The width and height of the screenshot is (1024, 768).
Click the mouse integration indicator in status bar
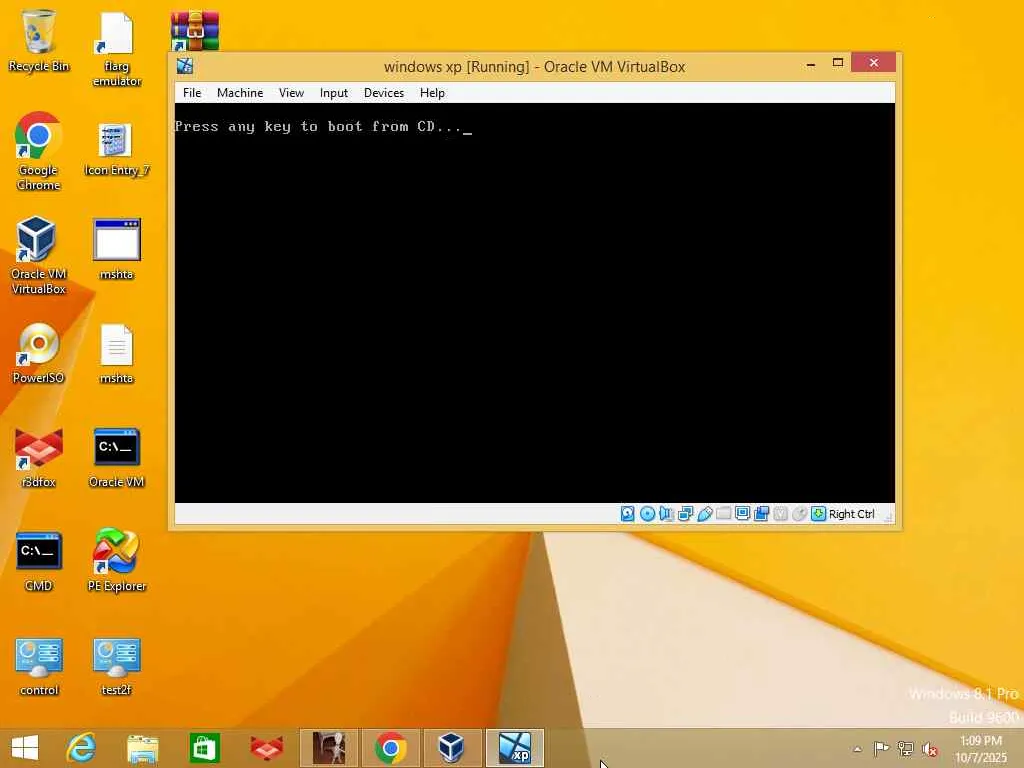pyautogui.click(x=799, y=514)
